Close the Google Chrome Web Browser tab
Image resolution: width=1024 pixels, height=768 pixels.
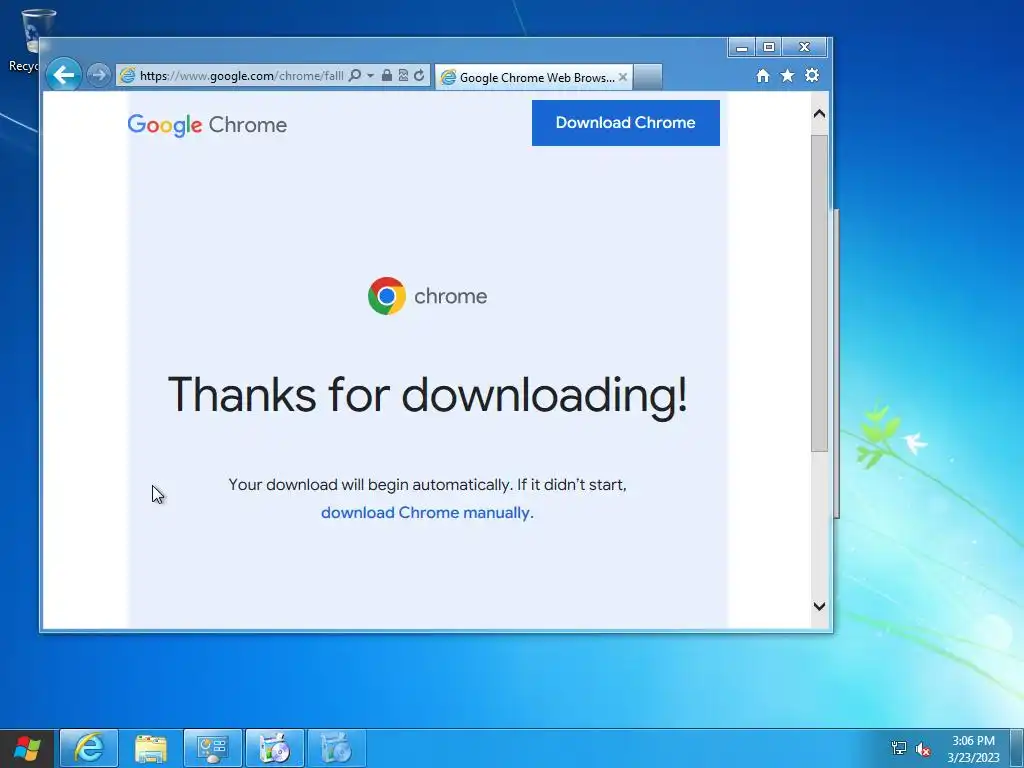[x=622, y=77]
